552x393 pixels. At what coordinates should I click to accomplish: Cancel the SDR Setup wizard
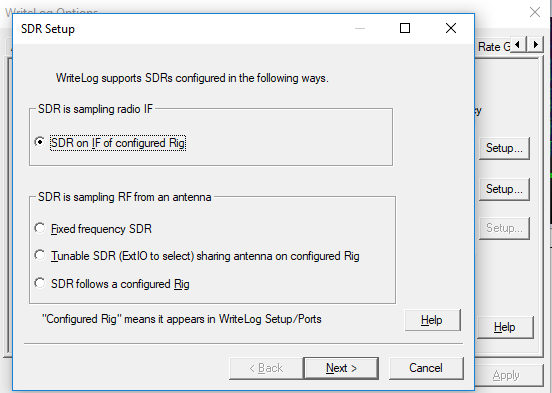coord(426,368)
